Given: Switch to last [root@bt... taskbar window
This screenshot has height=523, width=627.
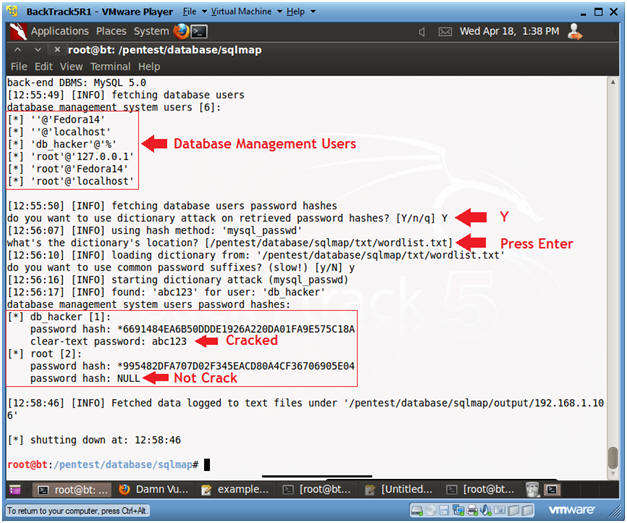Looking at the screenshot, I should pyautogui.click(x=480, y=490).
